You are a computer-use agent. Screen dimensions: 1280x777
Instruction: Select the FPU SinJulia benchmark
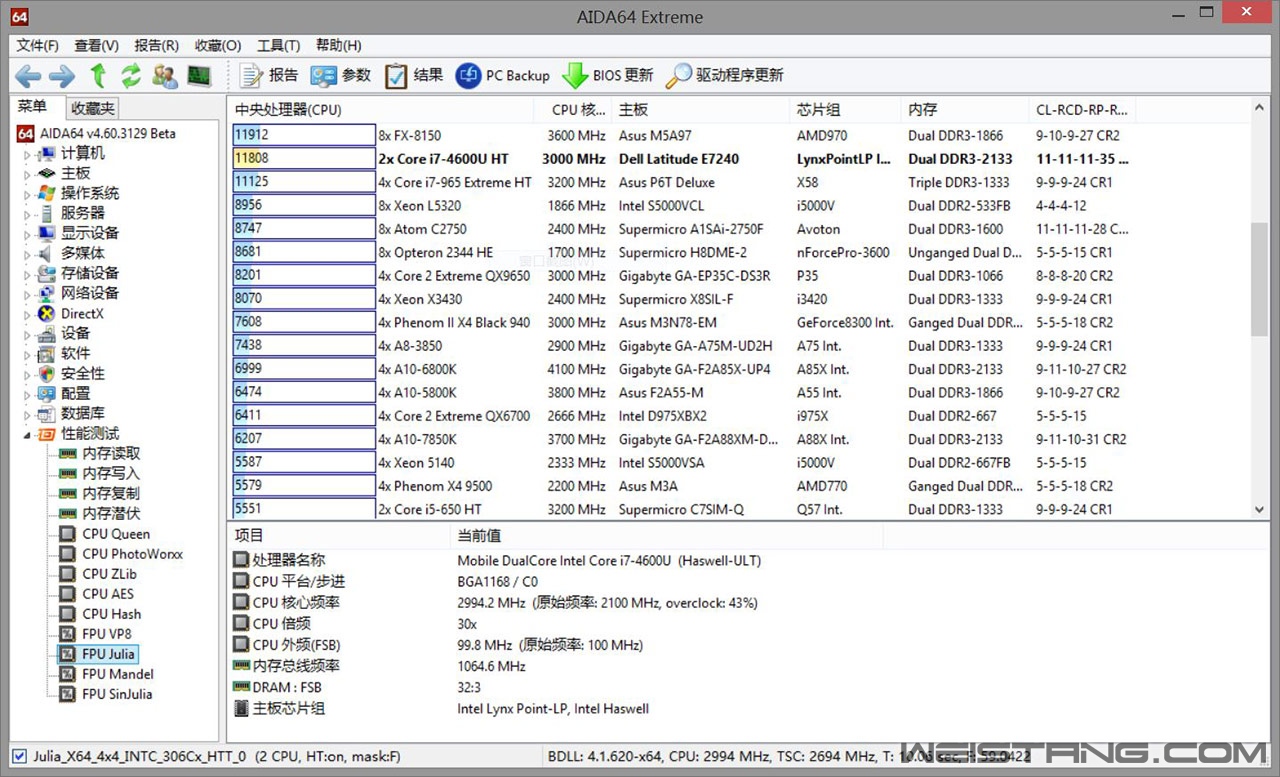coord(117,694)
